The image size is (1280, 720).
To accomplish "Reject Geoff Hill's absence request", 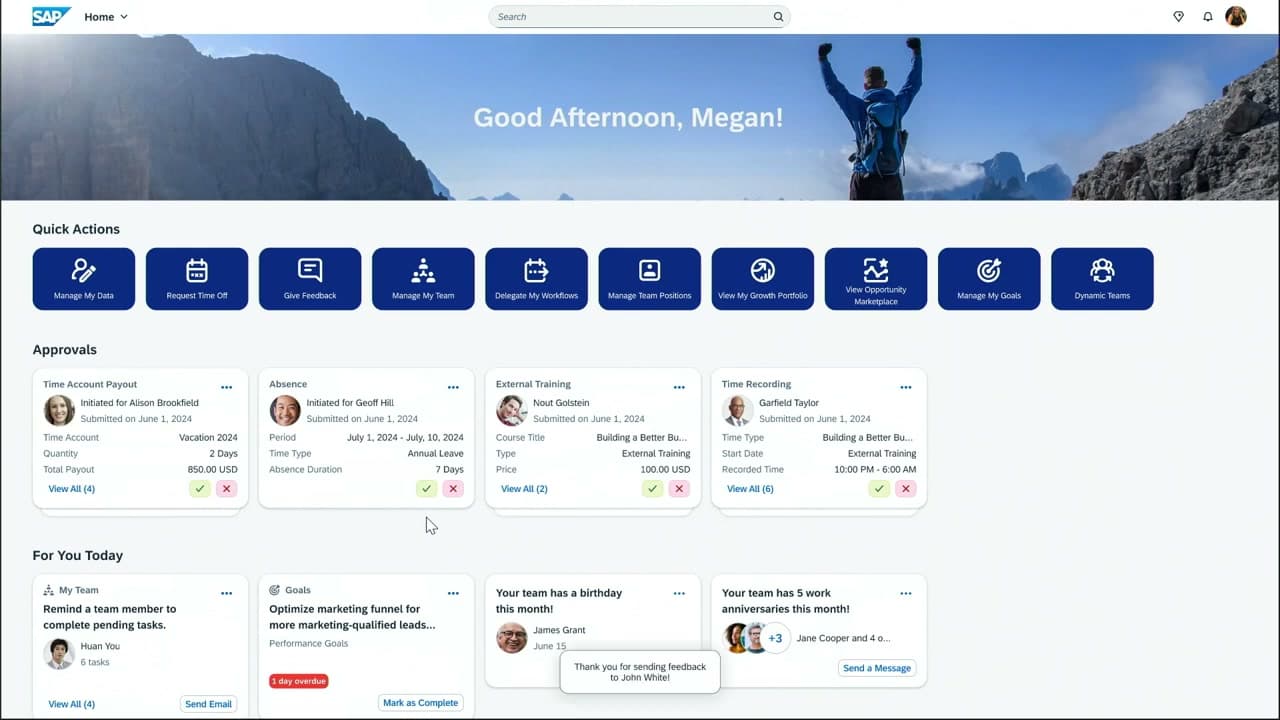I will (453, 489).
